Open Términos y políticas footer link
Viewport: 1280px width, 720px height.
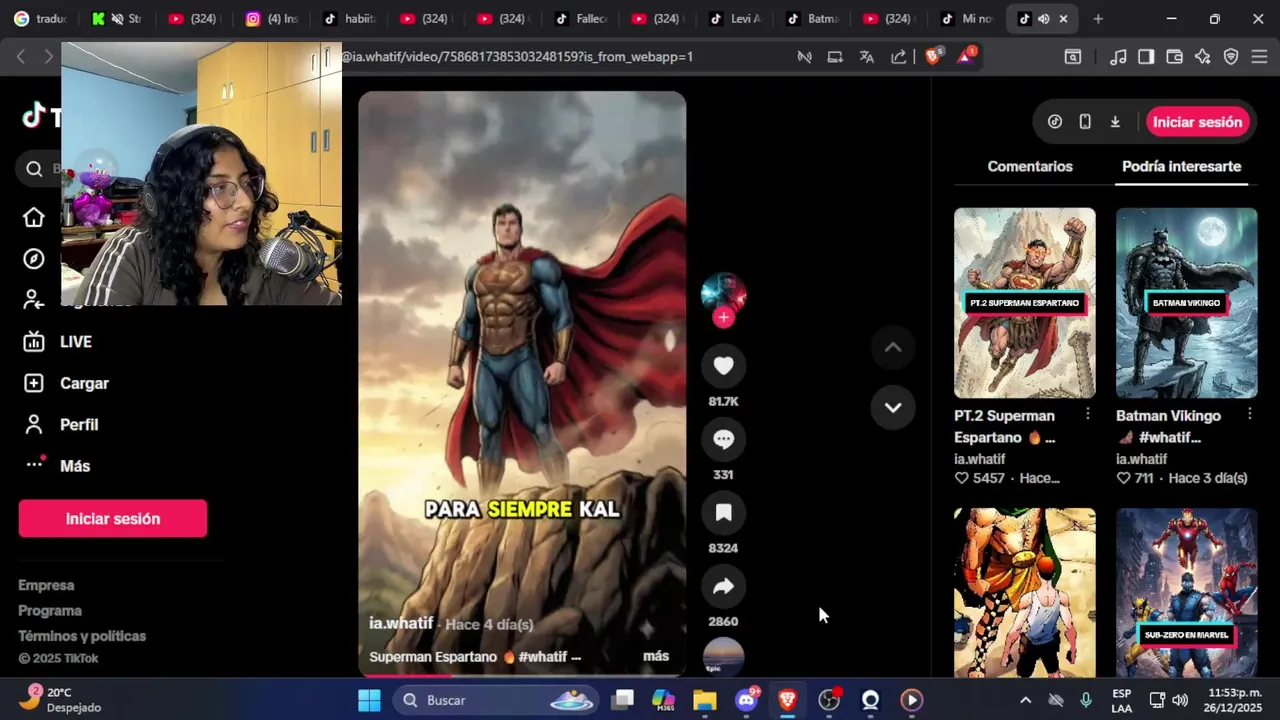[x=82, y=636]
